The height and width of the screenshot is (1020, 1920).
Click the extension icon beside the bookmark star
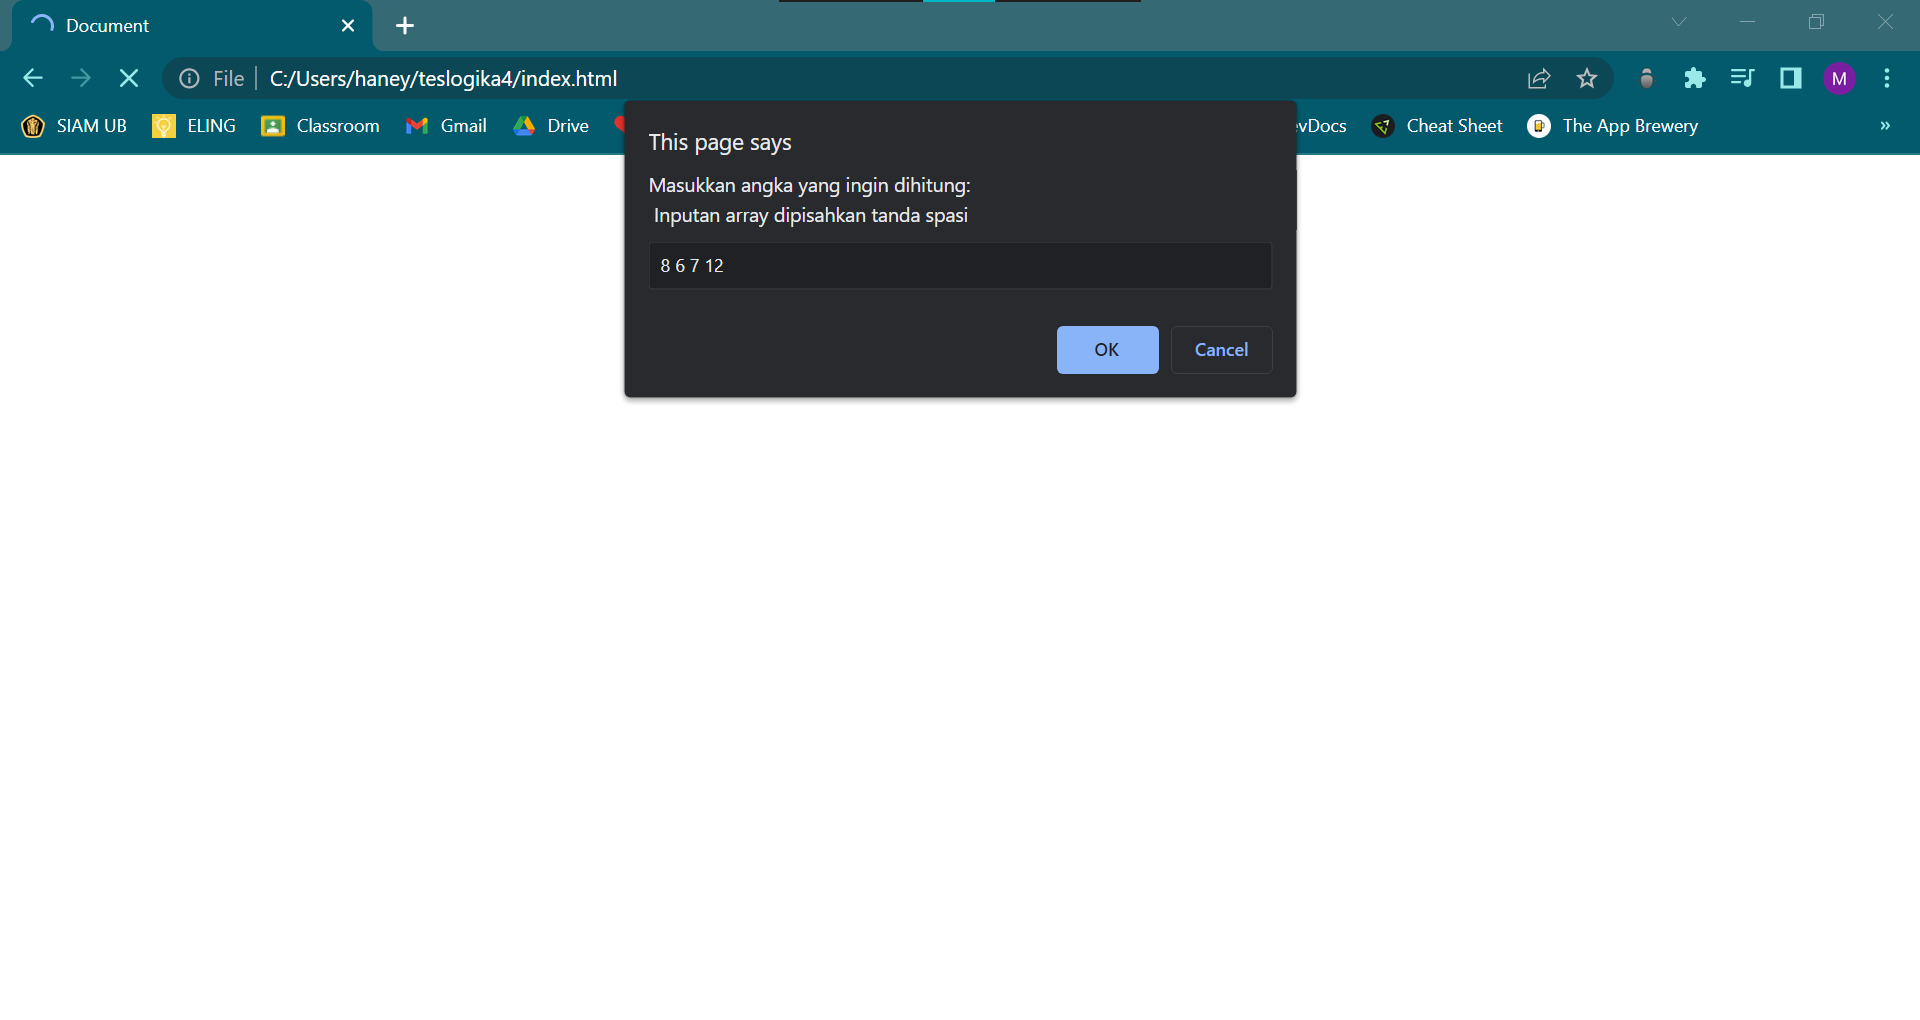pyautogui.click(x=1647, y=78)
